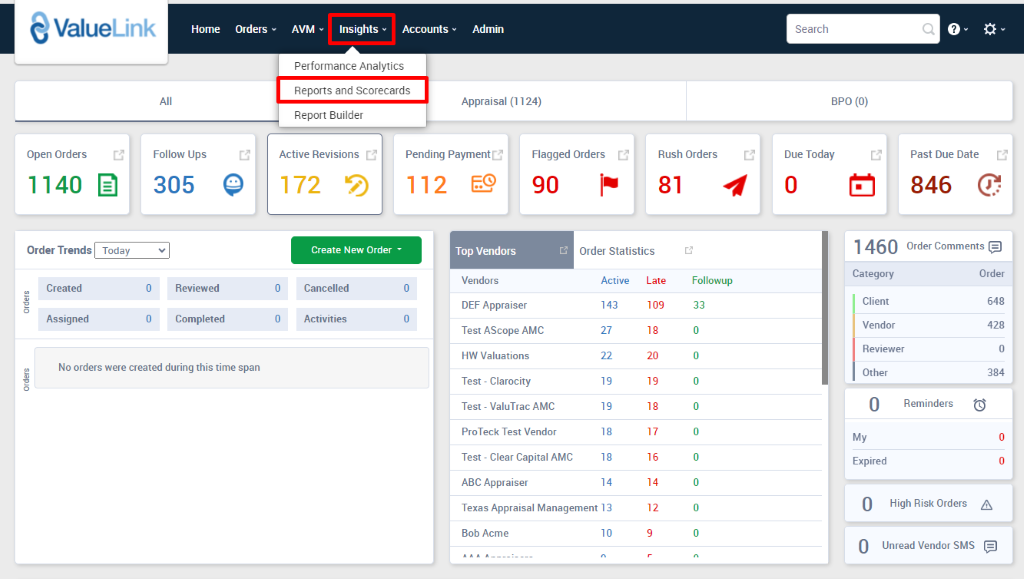Open the Create New Order dropdown button
Viewport: 1024px width, 579px height.
pos(356,250)
